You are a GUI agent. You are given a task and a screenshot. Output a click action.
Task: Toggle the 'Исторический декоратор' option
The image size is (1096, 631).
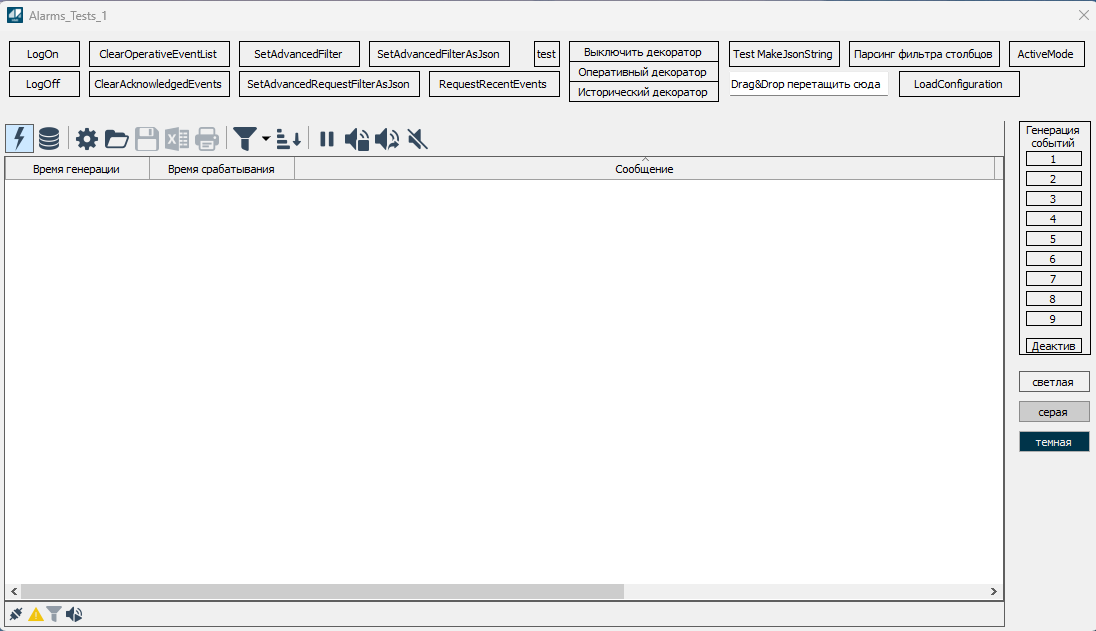pos(642,92)
